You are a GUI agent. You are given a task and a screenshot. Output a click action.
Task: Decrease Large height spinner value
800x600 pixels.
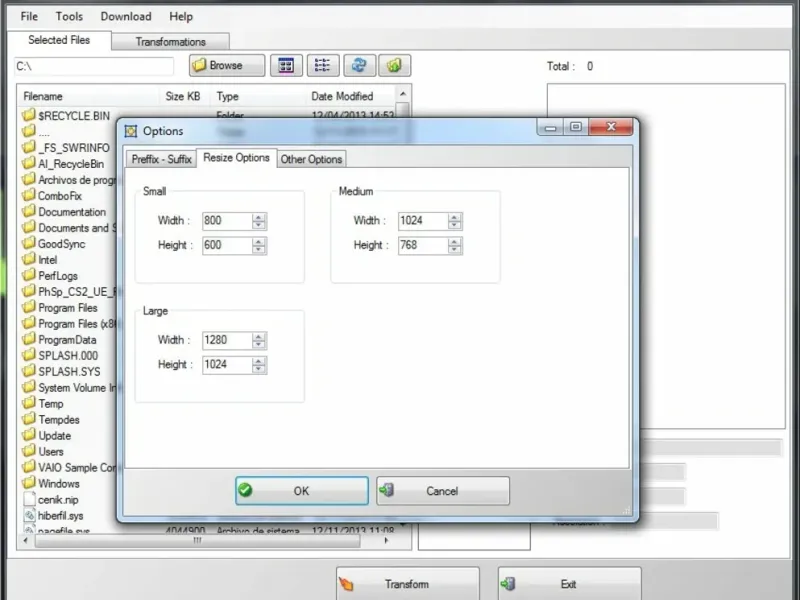tap(259, 369)
